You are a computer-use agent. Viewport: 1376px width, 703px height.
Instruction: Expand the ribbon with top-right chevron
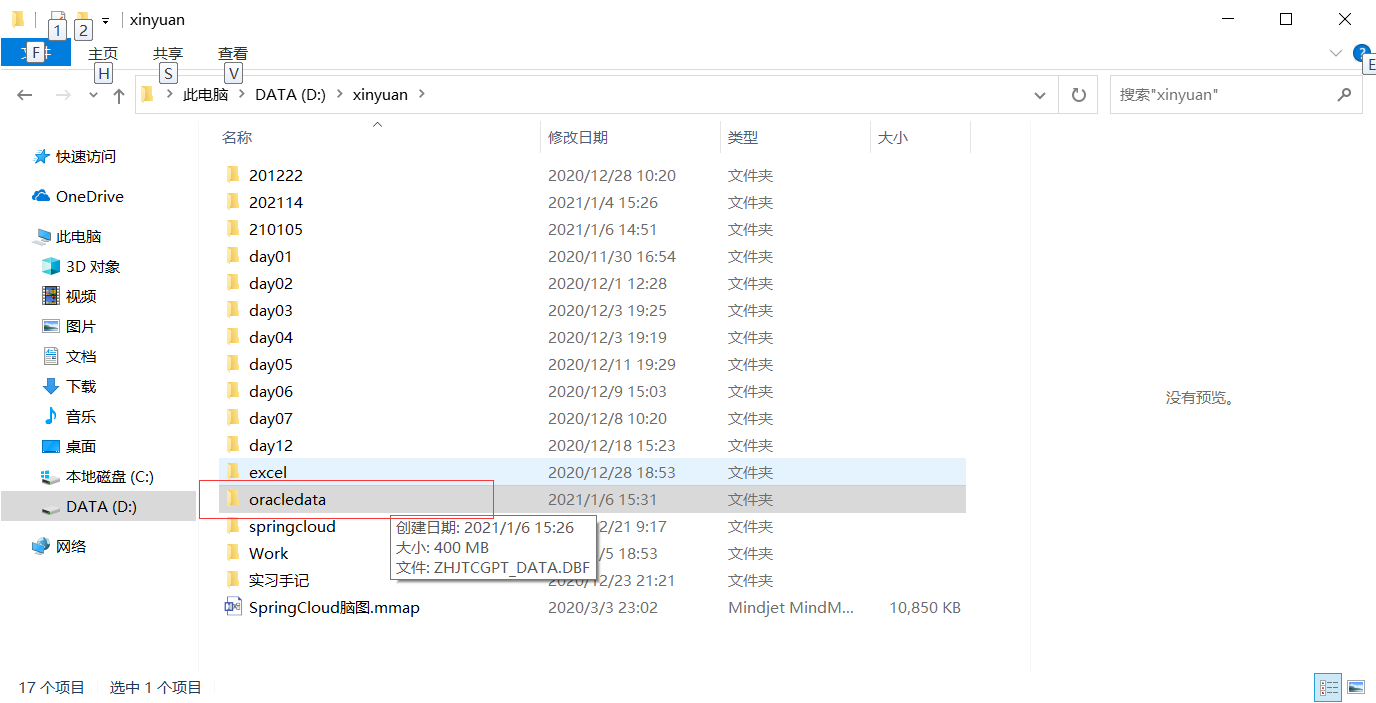(x=1336, y=53)
